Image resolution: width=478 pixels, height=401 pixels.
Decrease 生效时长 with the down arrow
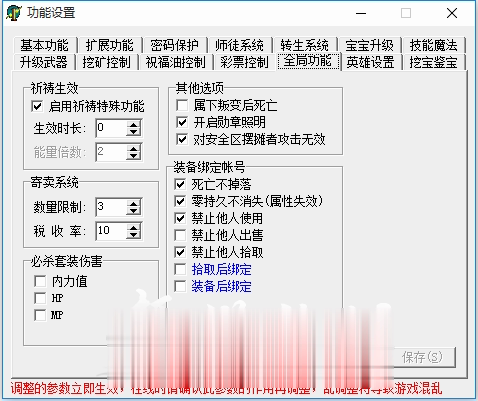click(134, 132)
